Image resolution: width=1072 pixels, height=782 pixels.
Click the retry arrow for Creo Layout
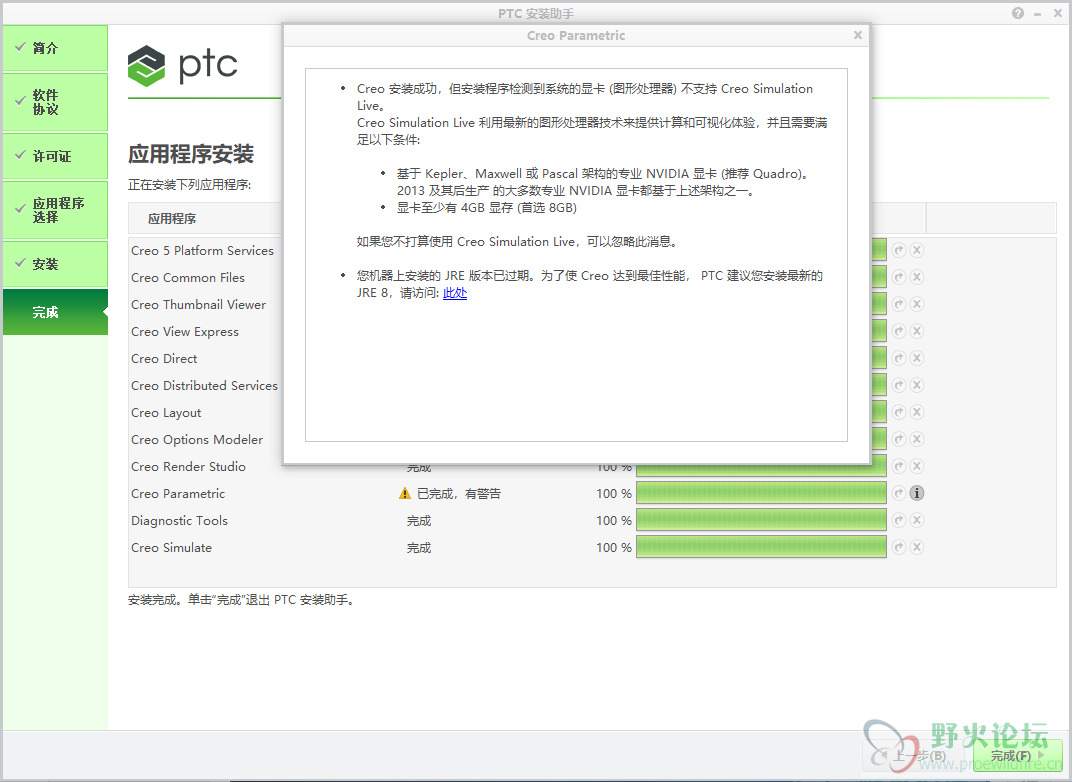[899, 412]
